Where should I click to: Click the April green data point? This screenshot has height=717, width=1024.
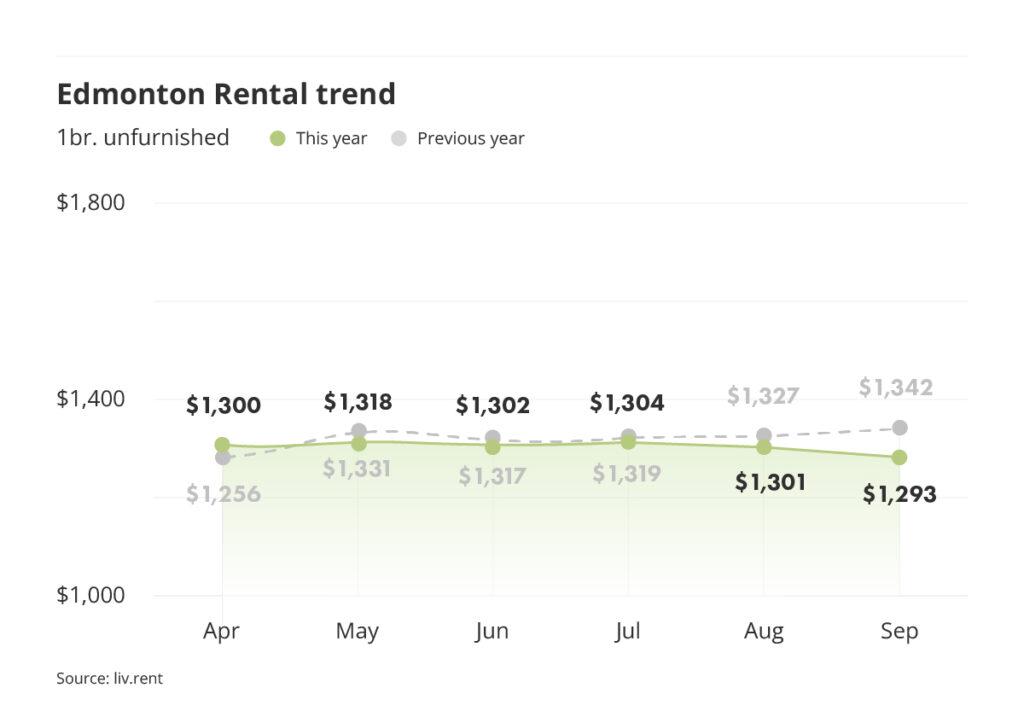pyautogui.click(x=222, y=445)
